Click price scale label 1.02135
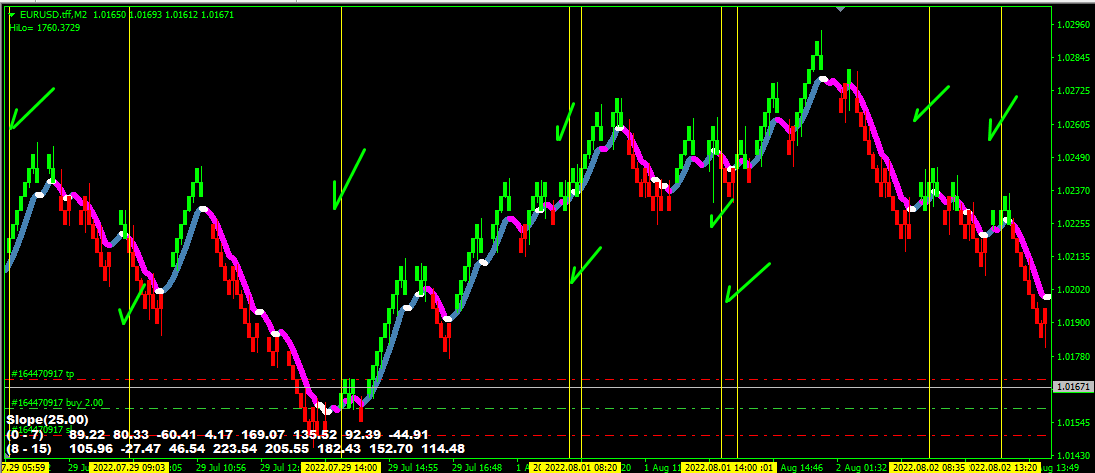The image size is (1095, 473). tap(1074, 256)
